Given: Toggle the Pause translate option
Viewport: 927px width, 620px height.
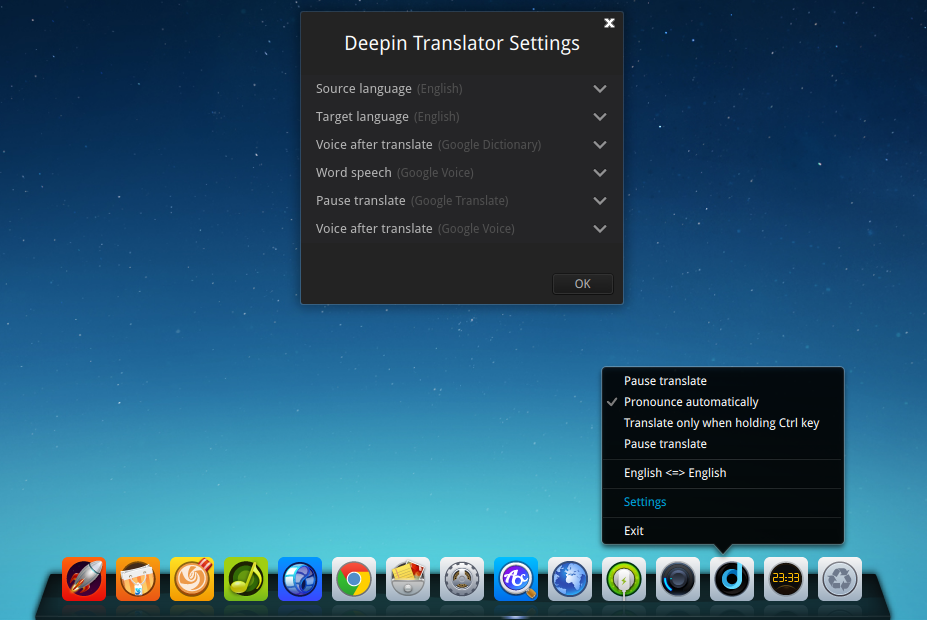Looking at the screenshot, I should click(x=665, y=380).
